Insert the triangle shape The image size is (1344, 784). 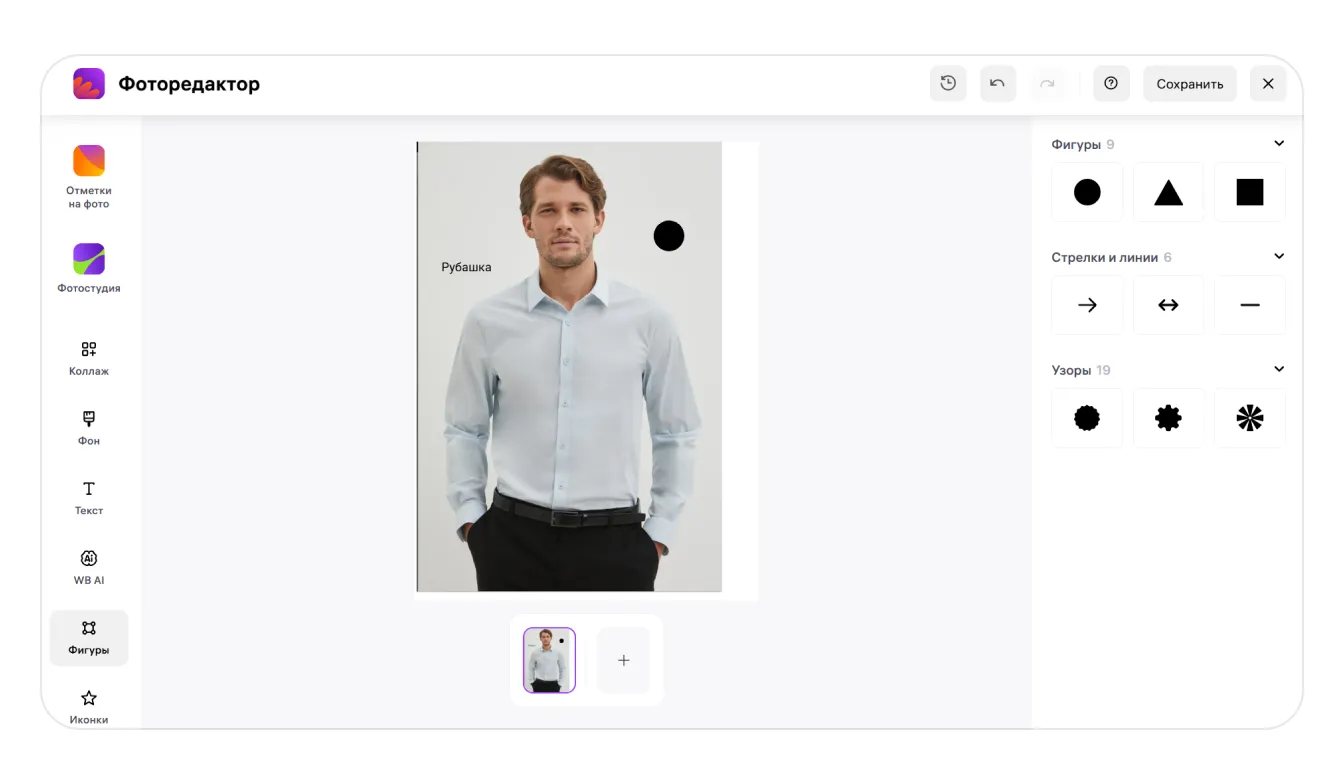pyautogui.click(x=1168, y=192)
